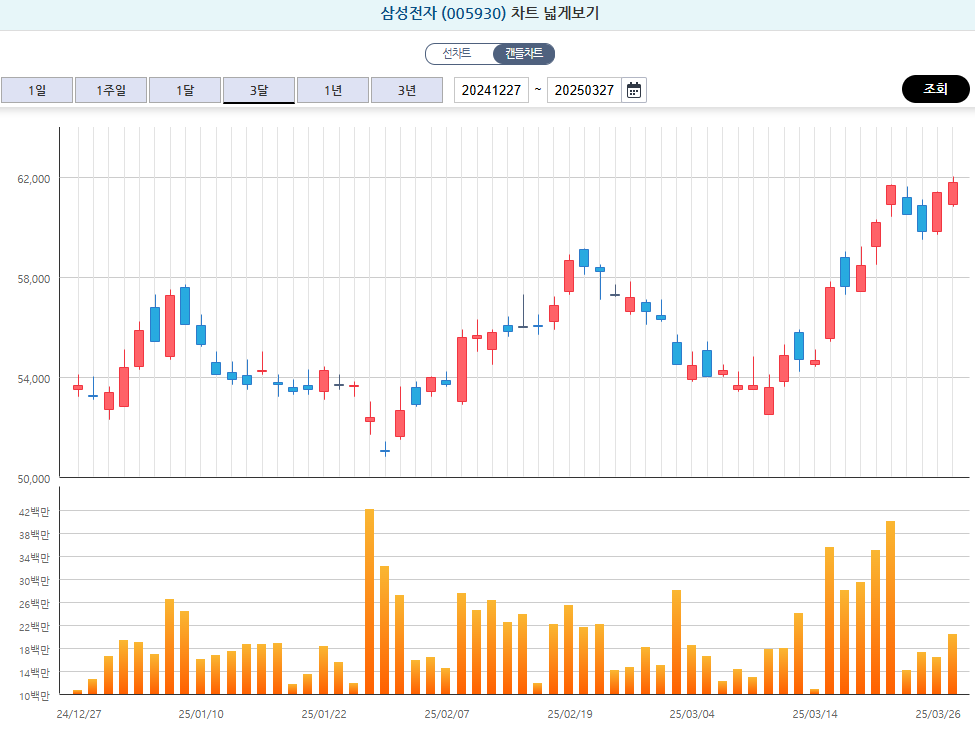Image resolution: width=975 pixels, height=732 pixels.
Task: Select the 3달 period tab
Action: point(259,90)
